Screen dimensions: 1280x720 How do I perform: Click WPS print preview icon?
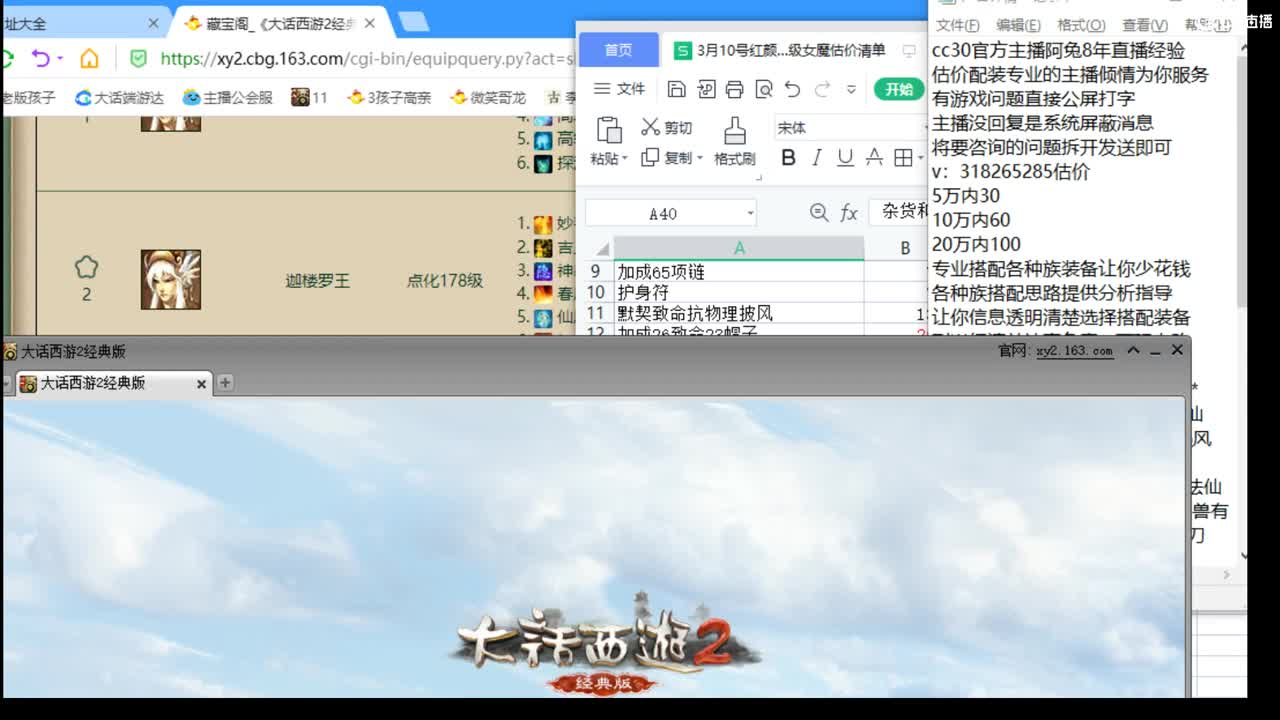coord(764,89)
